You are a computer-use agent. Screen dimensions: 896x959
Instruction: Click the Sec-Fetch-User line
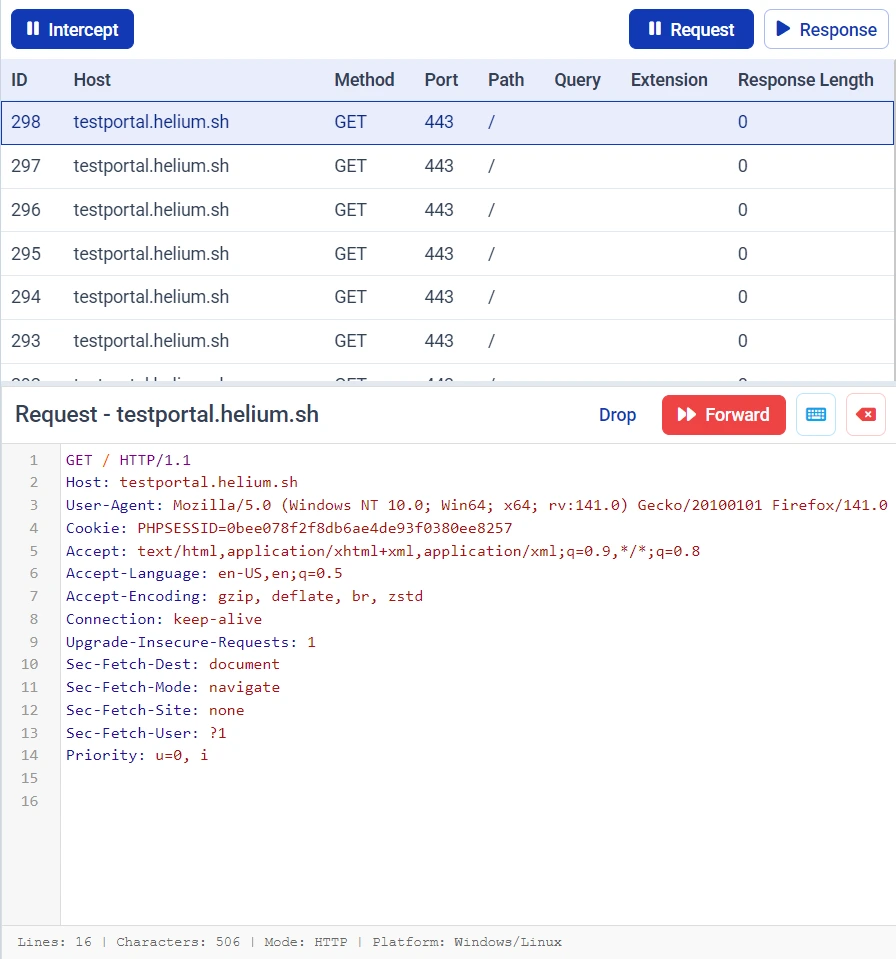[x=146, y=733]
